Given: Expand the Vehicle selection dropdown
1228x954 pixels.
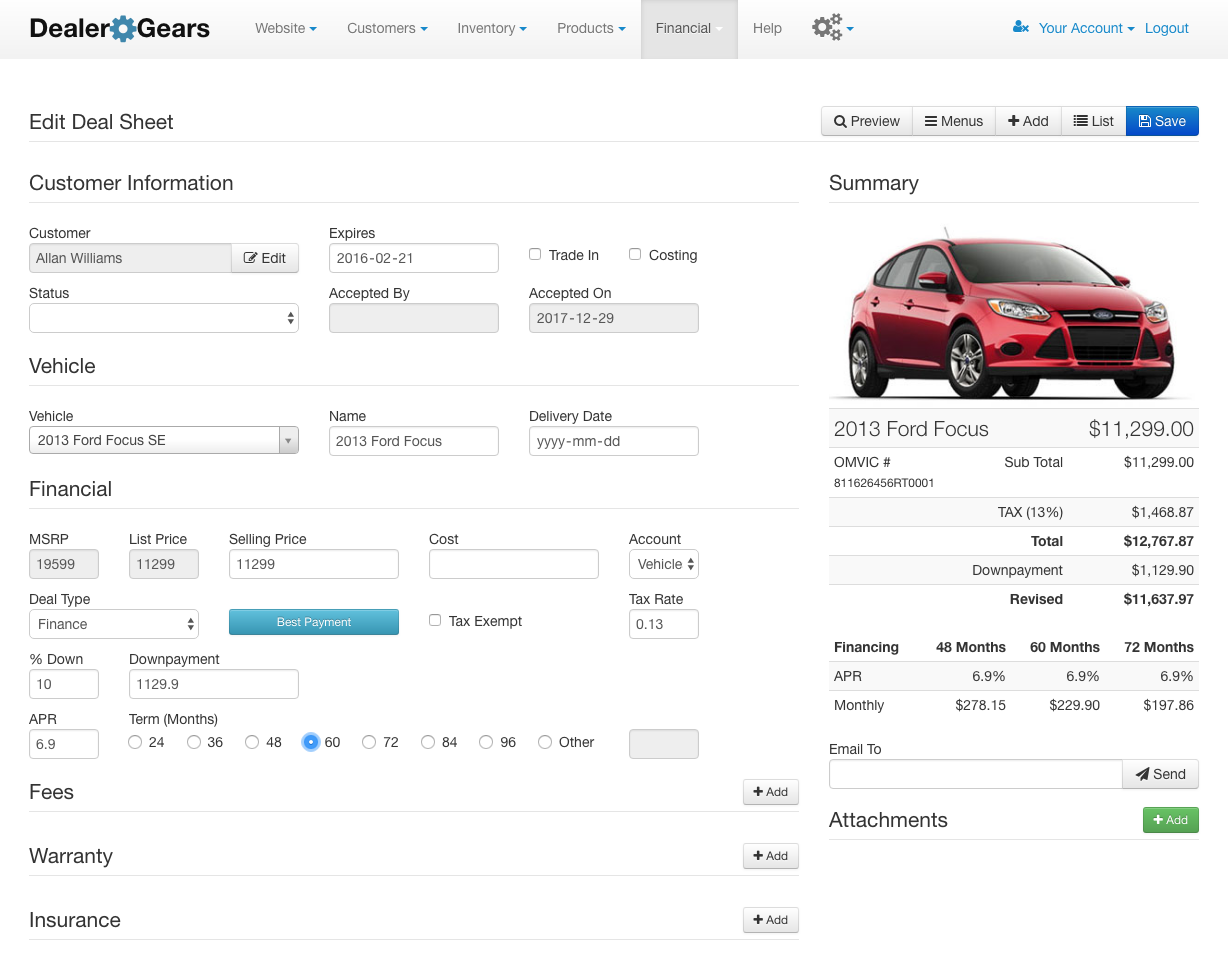Looking at the screenshot, I should (x=289, y=440).
